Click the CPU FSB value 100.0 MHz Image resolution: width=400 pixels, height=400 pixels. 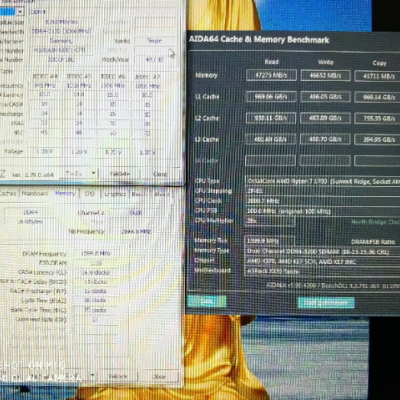(x=322, y=211)
